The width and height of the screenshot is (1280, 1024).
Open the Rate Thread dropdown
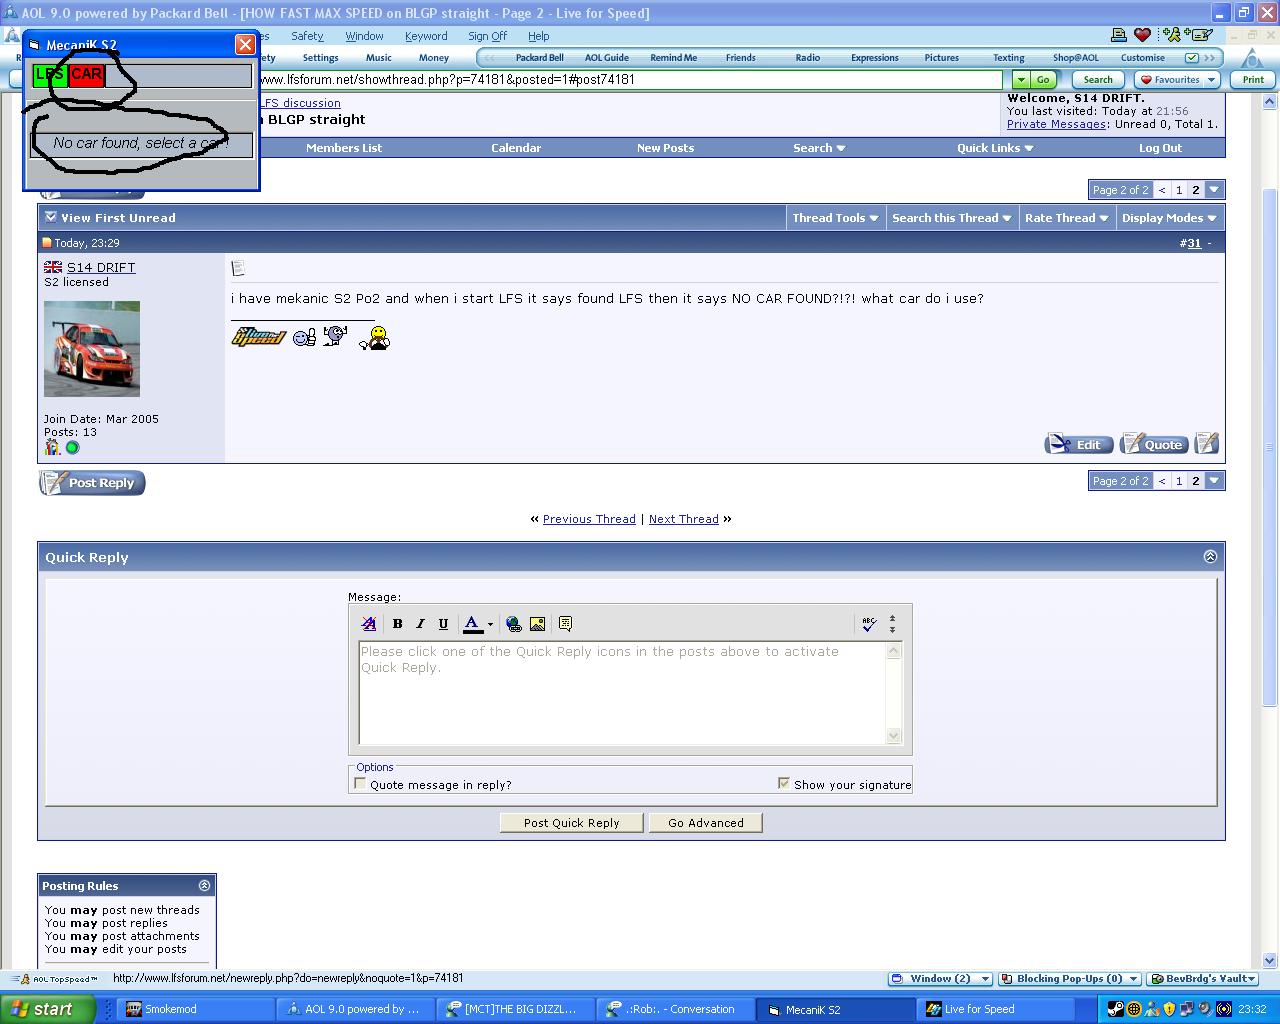[1066, 218]
